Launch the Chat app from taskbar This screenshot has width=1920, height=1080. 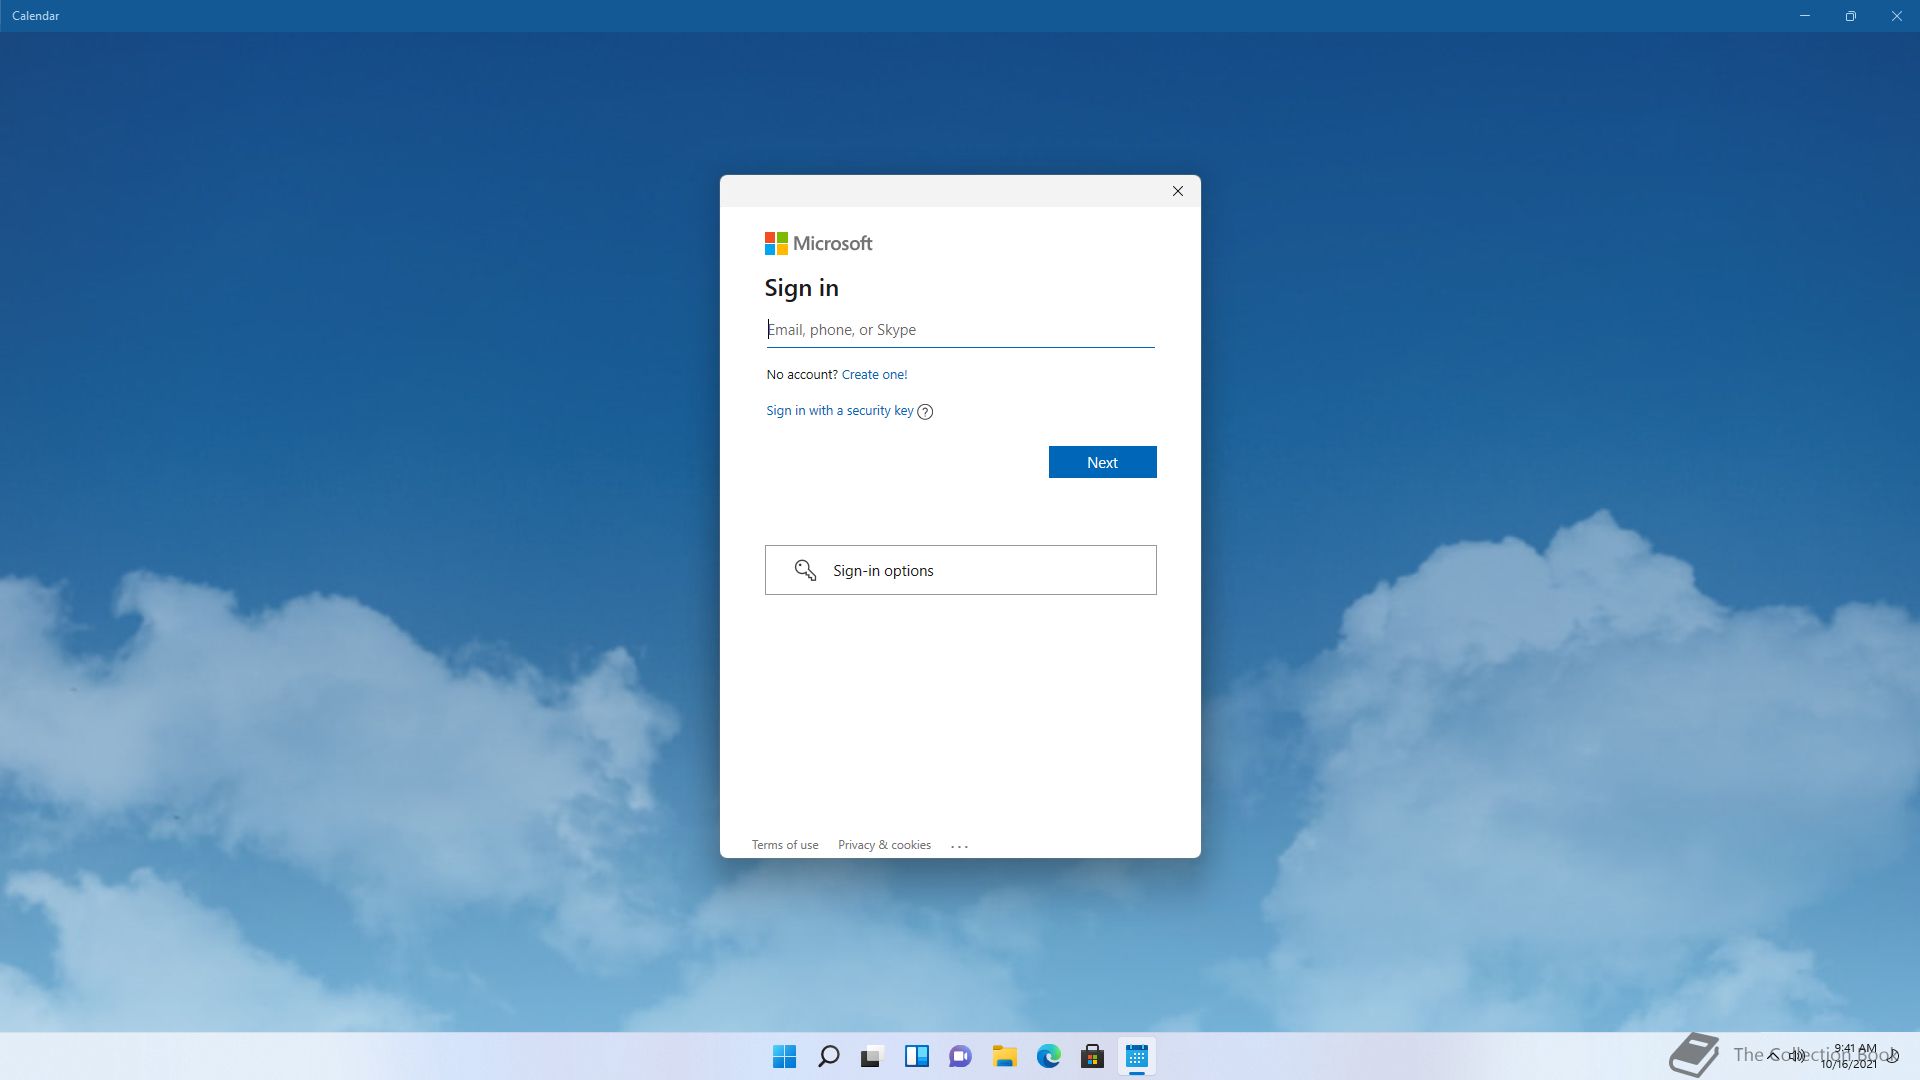coord(960,1056)
